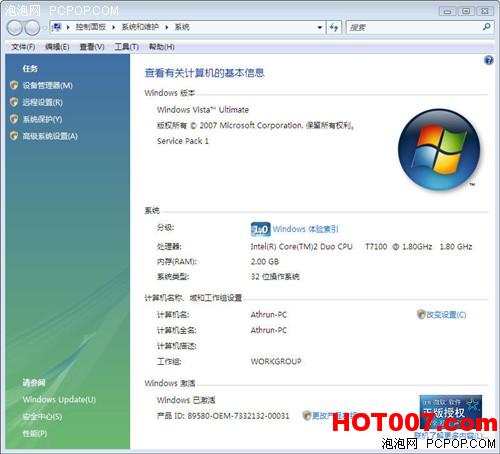The width and height of the screenshot is (500, 454).
Task: Select the Service Pack 1 text
Action: (x=183, y=141)
